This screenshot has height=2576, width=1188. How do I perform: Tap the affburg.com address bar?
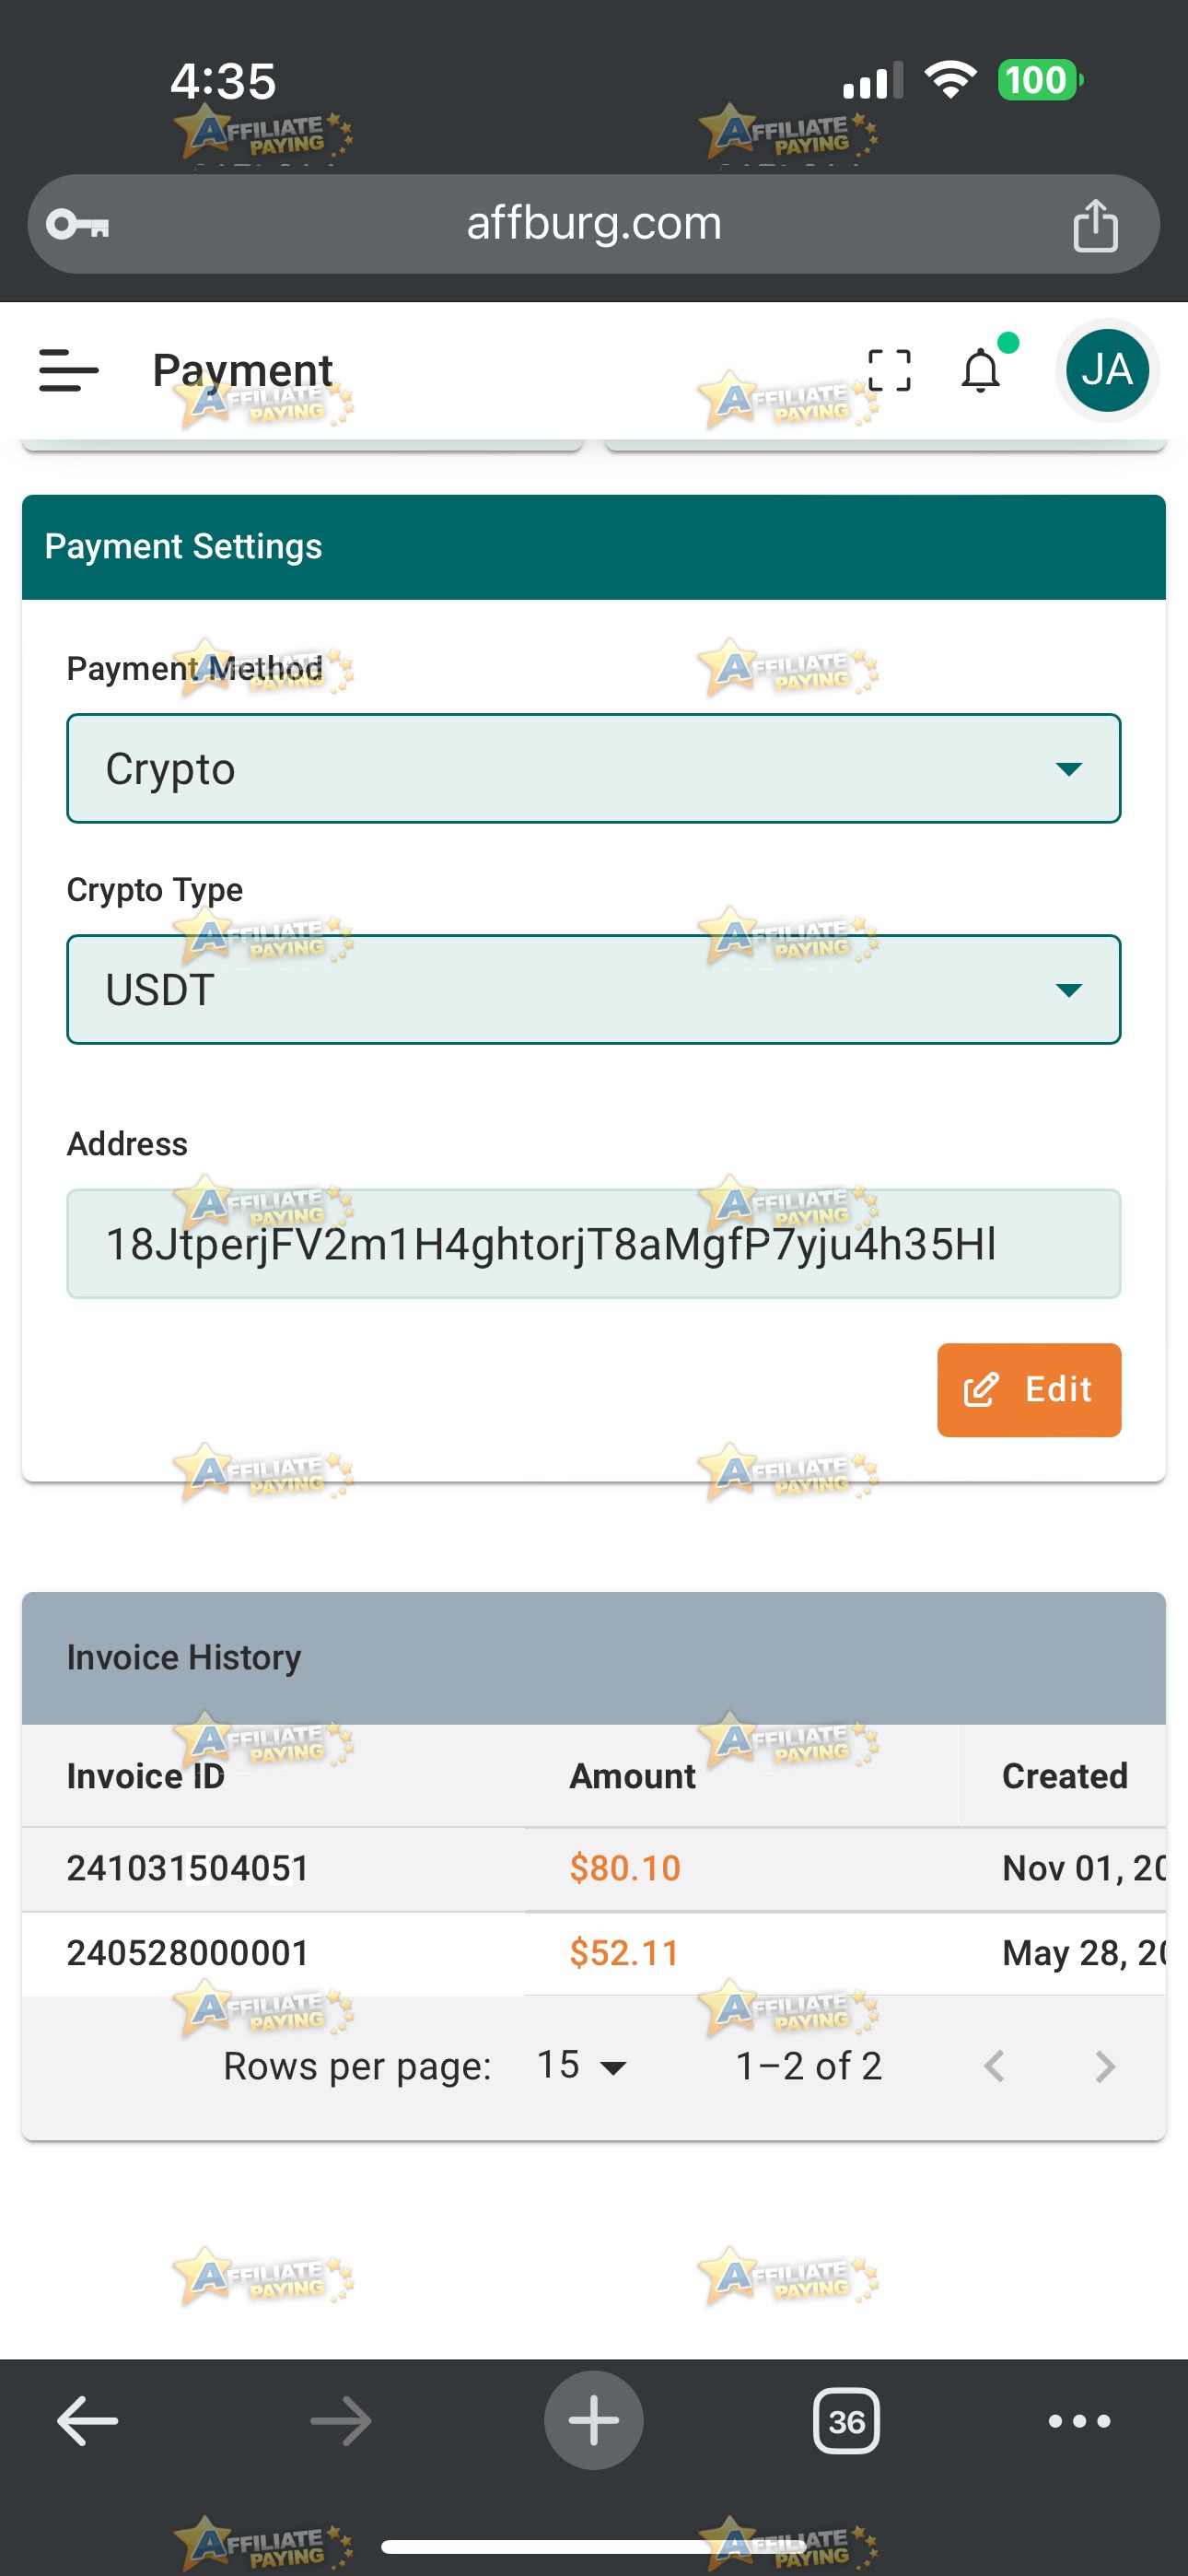(x=594, y=224)
